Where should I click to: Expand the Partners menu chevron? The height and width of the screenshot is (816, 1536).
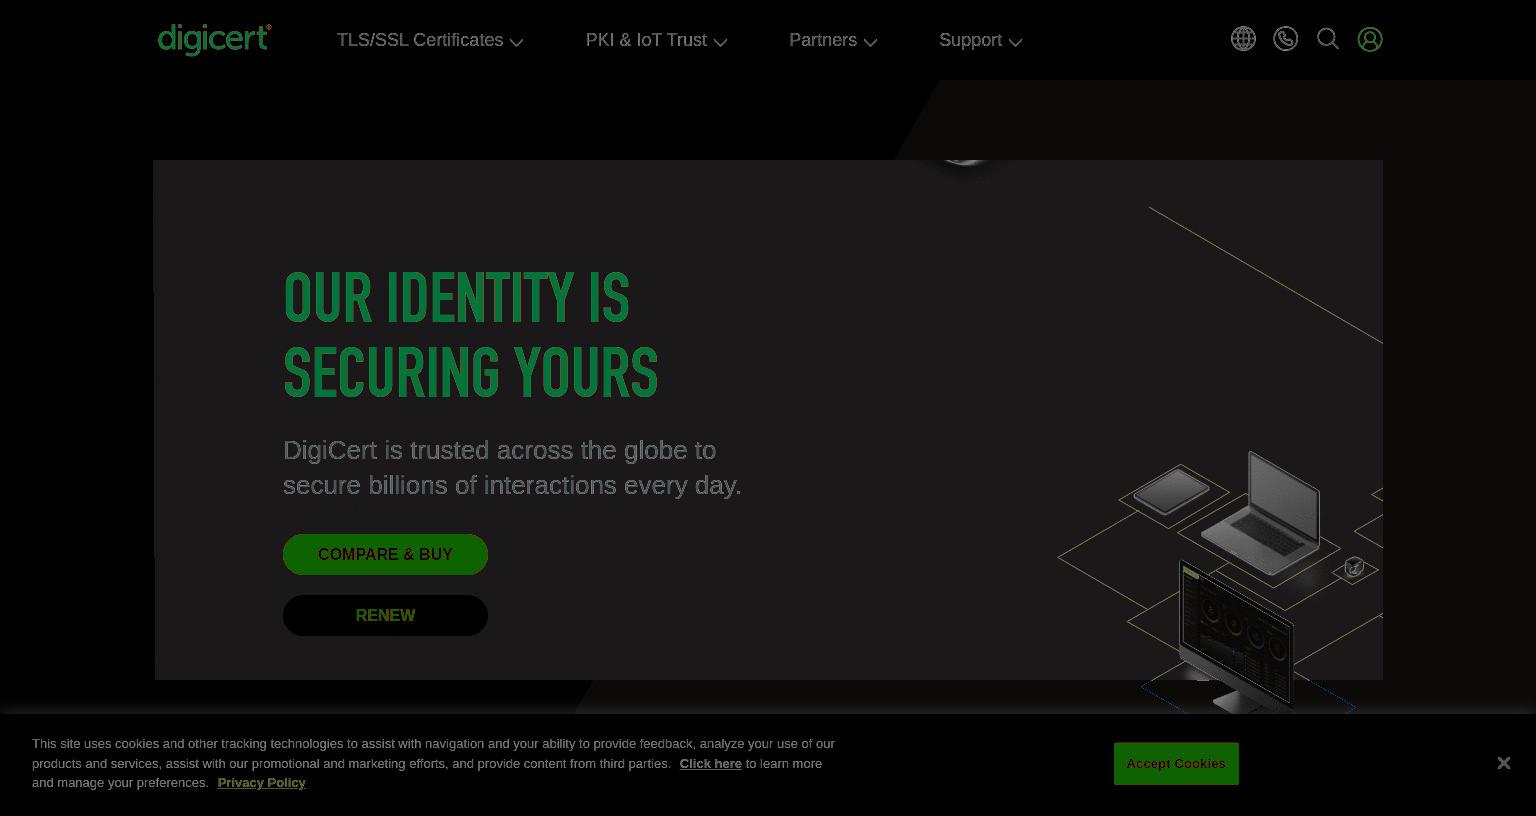[871, 42]
